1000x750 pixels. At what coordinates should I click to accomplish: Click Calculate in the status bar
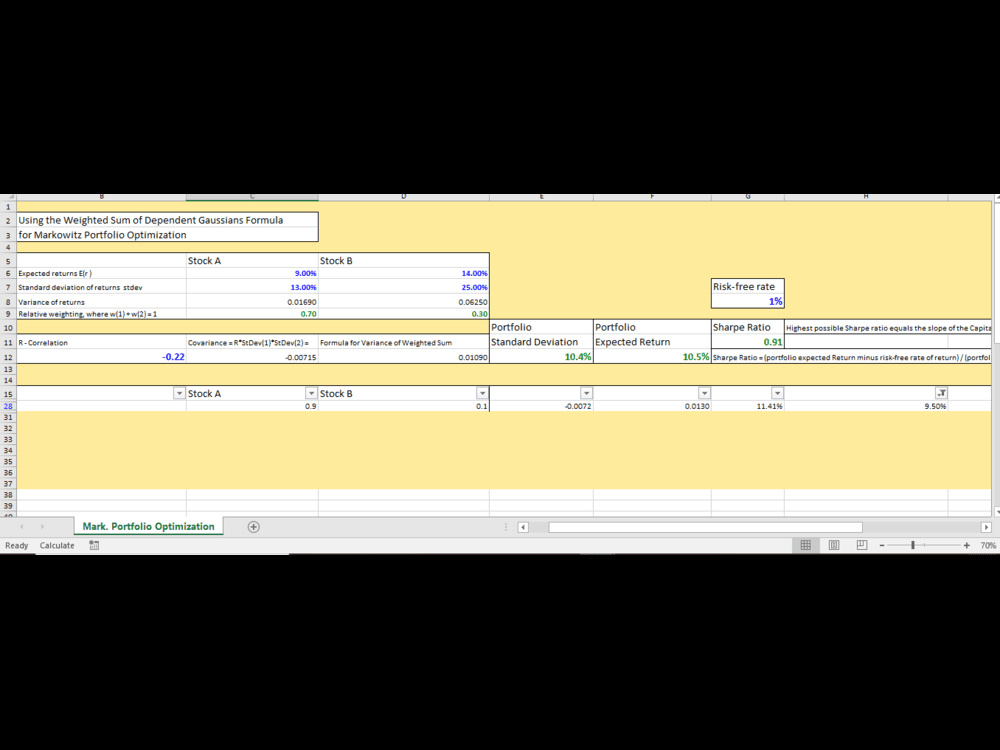click(57, 545)
